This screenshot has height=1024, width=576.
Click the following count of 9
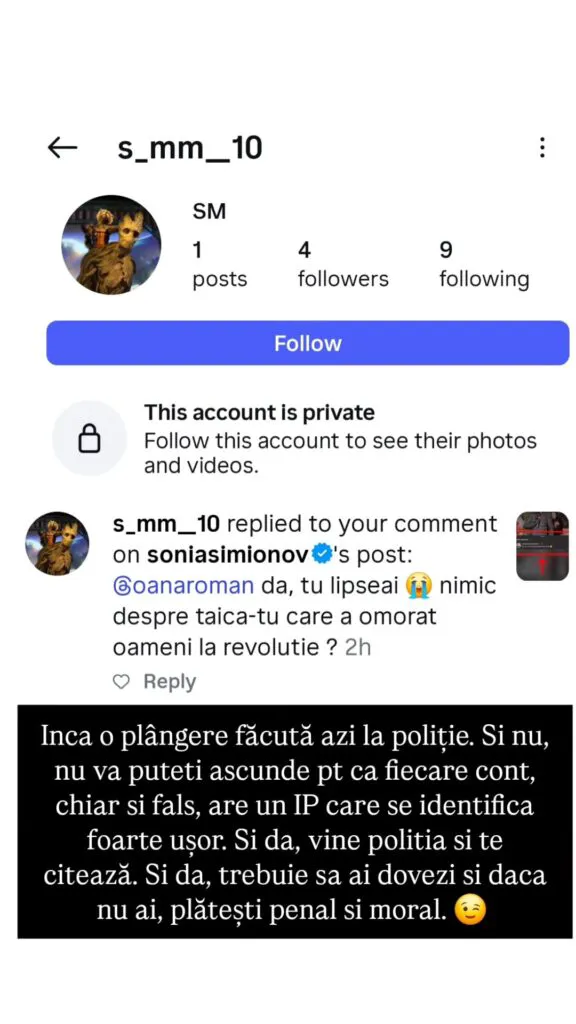(484, 263)
